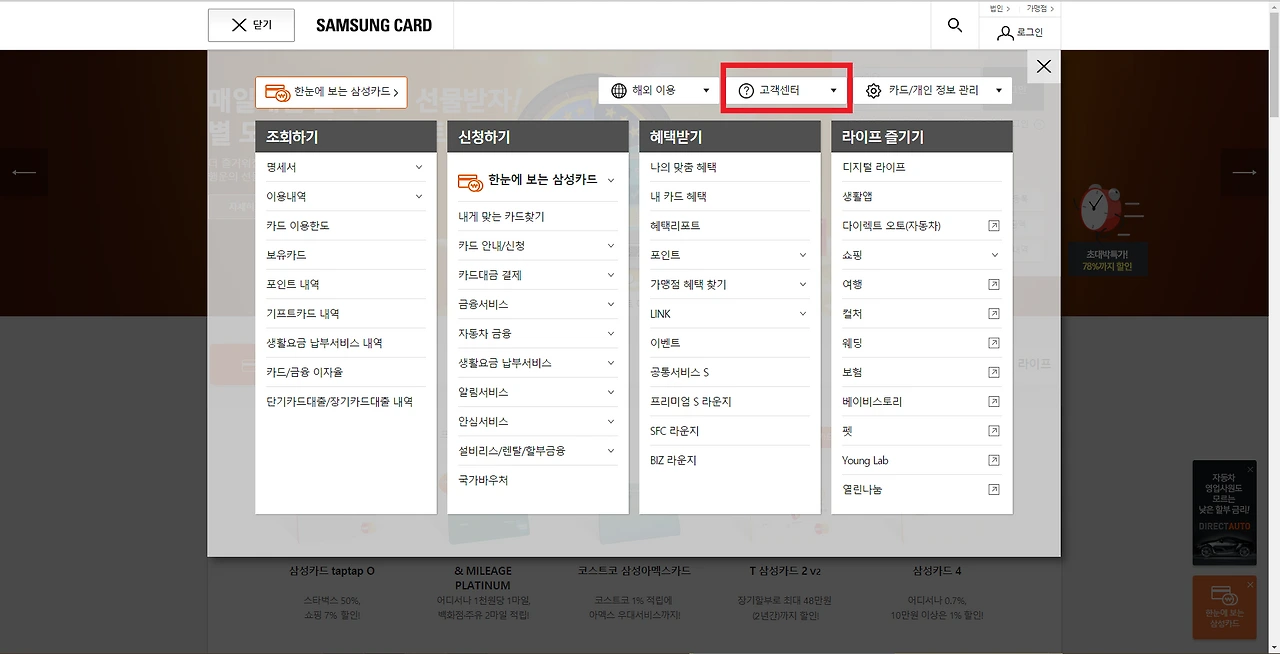Viewport: 1280px width, 654px height.
Task: Click the gear icon on 카드/개인 정보 관리
Action: [x=873, y=89]
